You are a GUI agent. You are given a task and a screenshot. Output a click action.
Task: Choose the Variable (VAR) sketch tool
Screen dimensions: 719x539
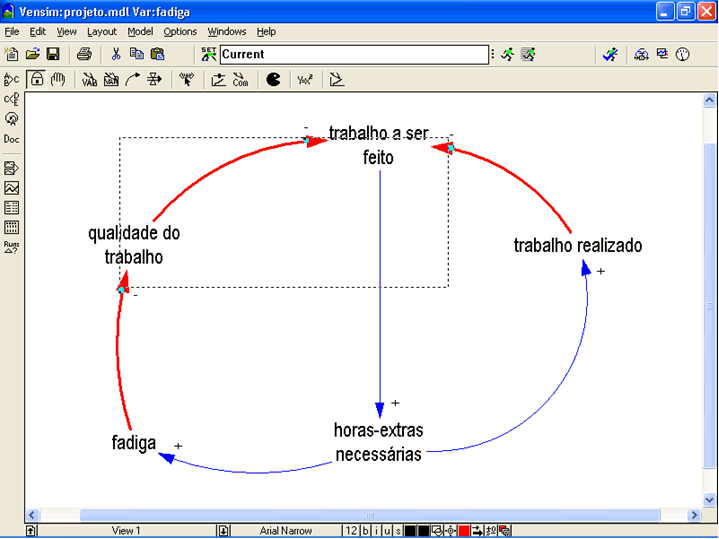[89, 80]
